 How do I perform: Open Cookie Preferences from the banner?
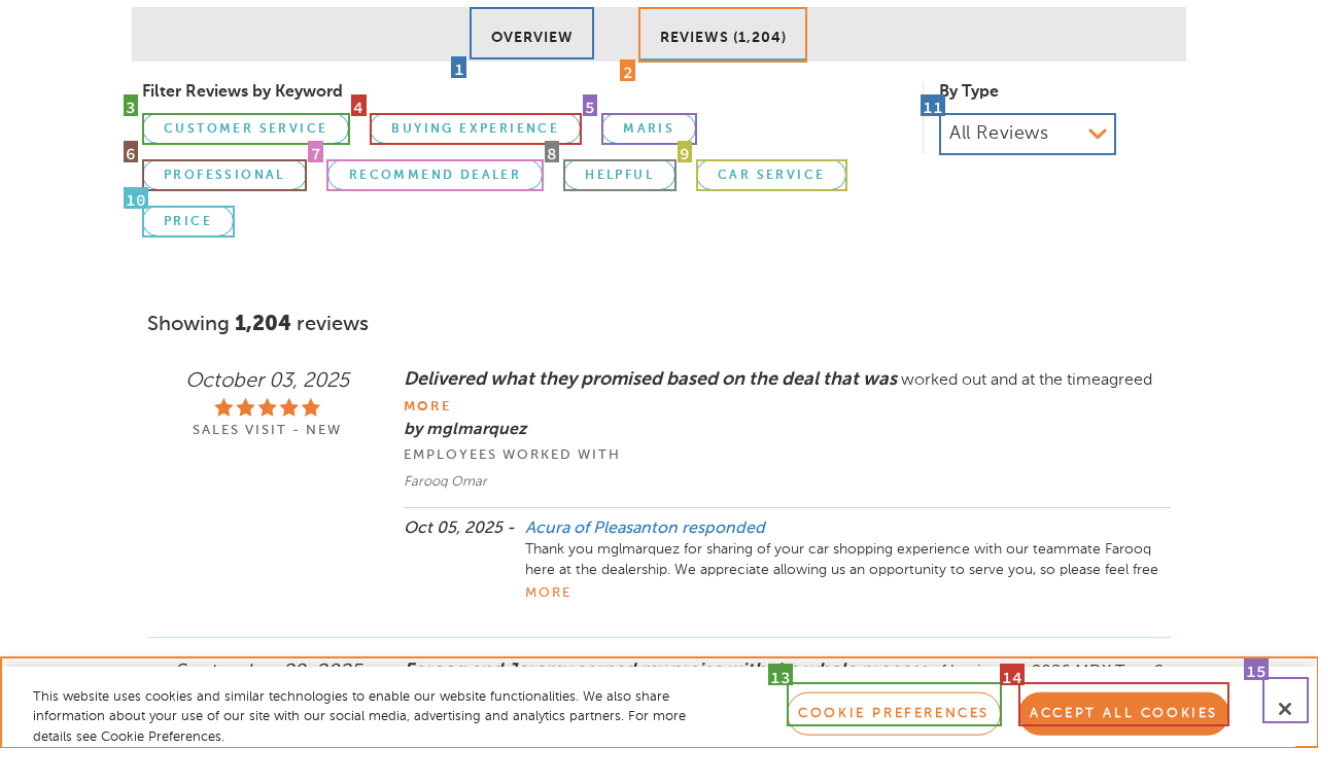click(x=893, y=712)
